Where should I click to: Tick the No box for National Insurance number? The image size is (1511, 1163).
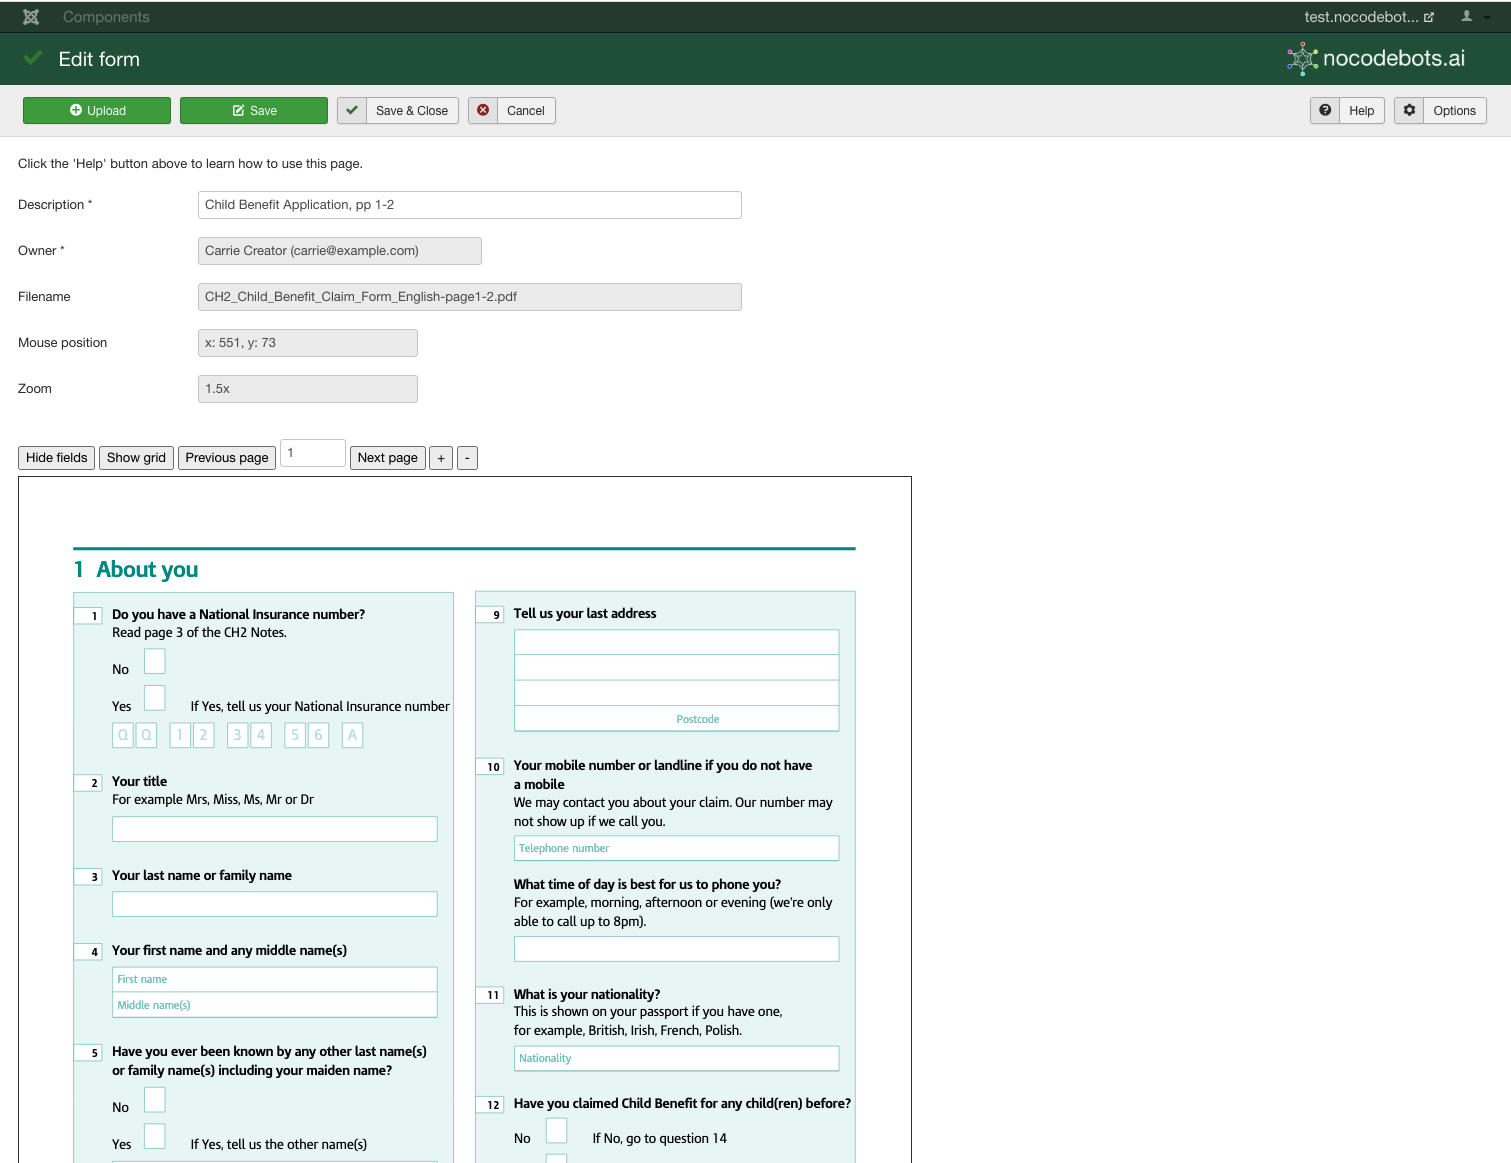(x=155, y=662)
